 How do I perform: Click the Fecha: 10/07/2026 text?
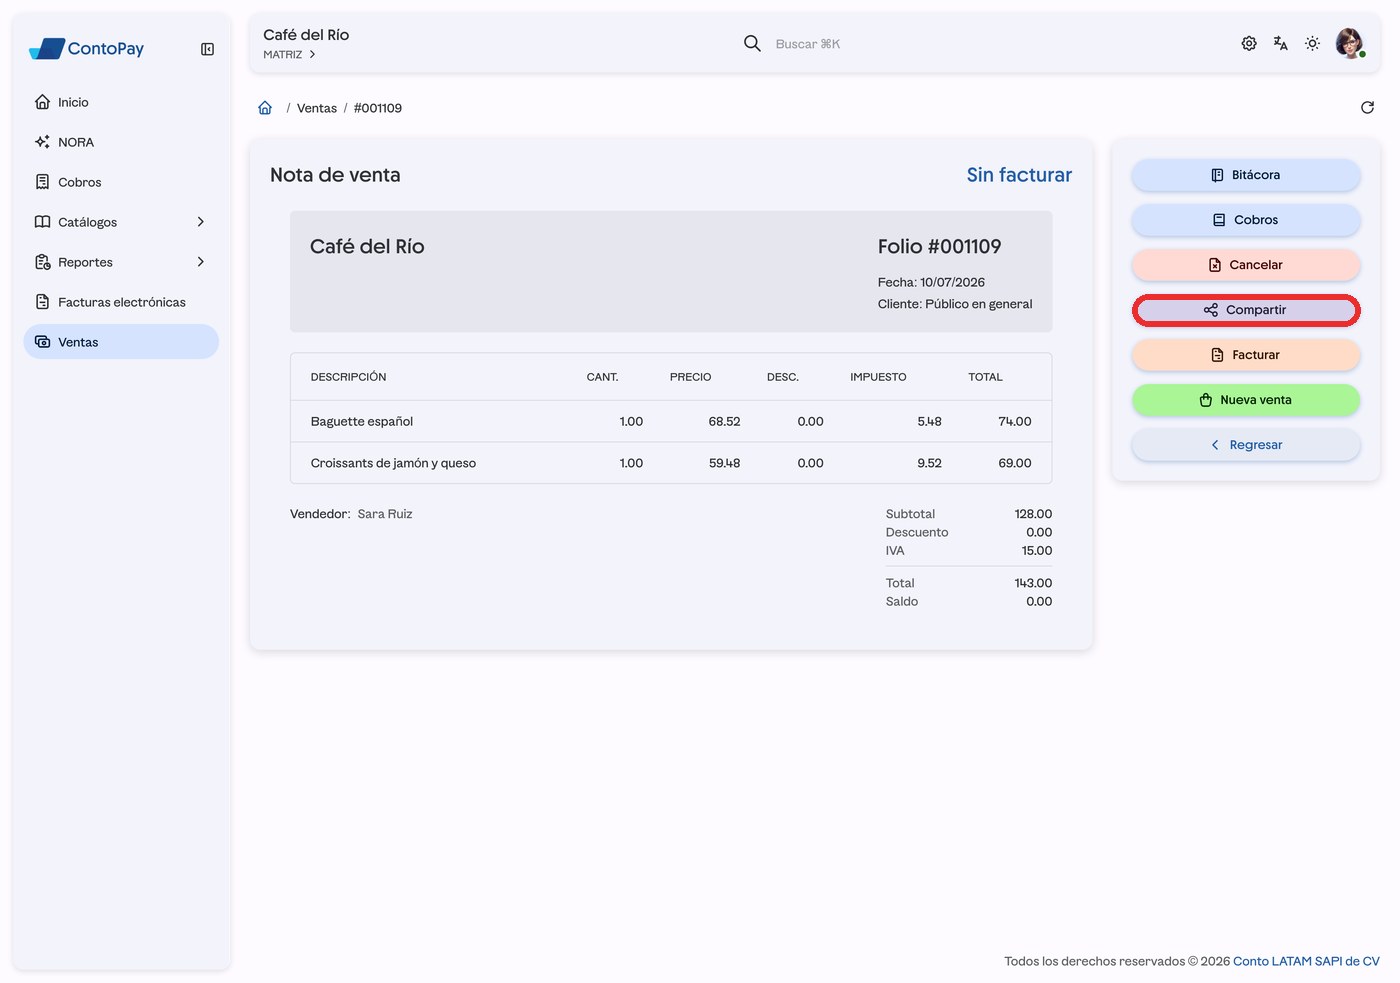click(931, 282)
